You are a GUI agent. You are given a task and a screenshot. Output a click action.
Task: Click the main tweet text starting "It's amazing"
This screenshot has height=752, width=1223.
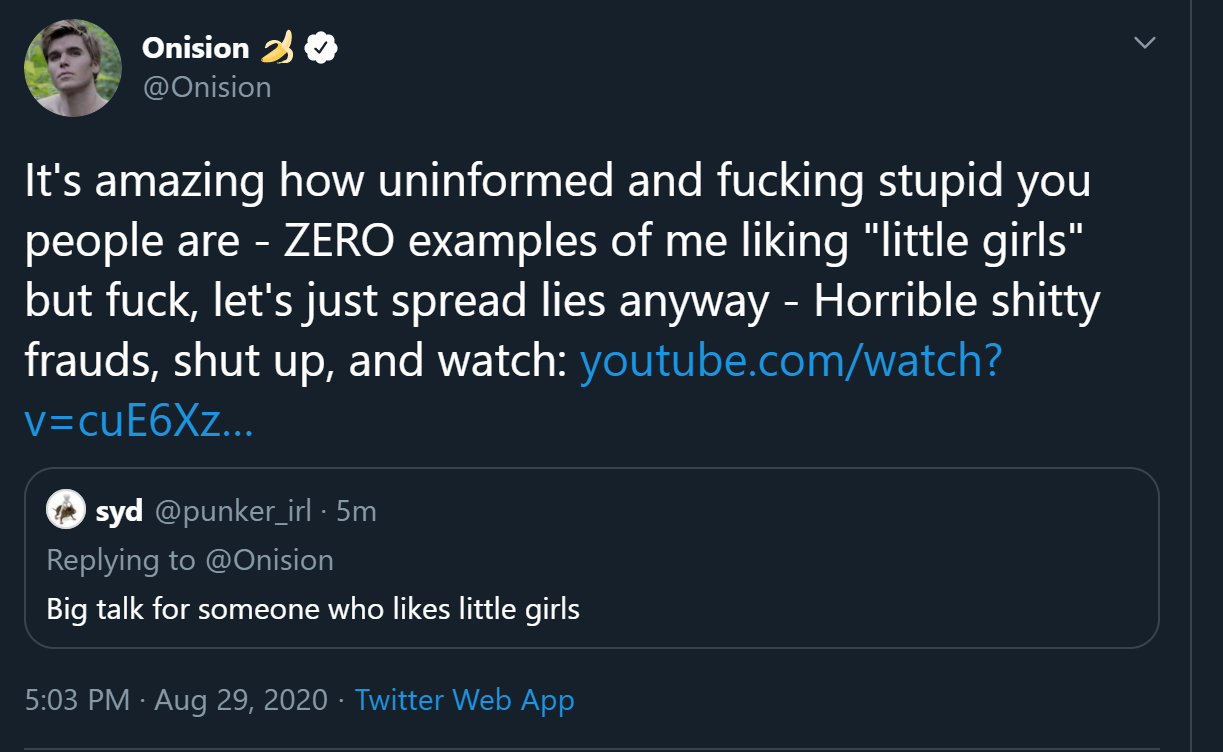click(x=560, y=300)
